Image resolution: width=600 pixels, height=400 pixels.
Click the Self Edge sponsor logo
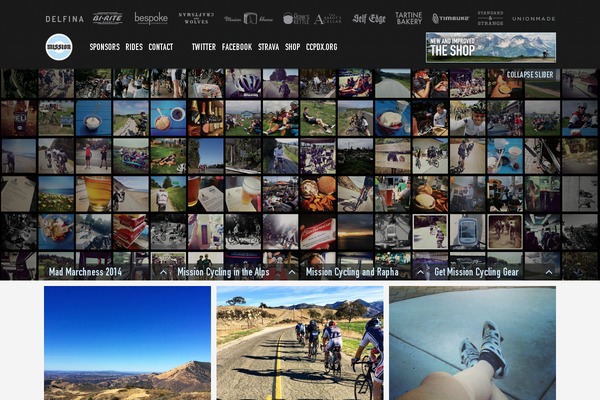click(369, 18)
